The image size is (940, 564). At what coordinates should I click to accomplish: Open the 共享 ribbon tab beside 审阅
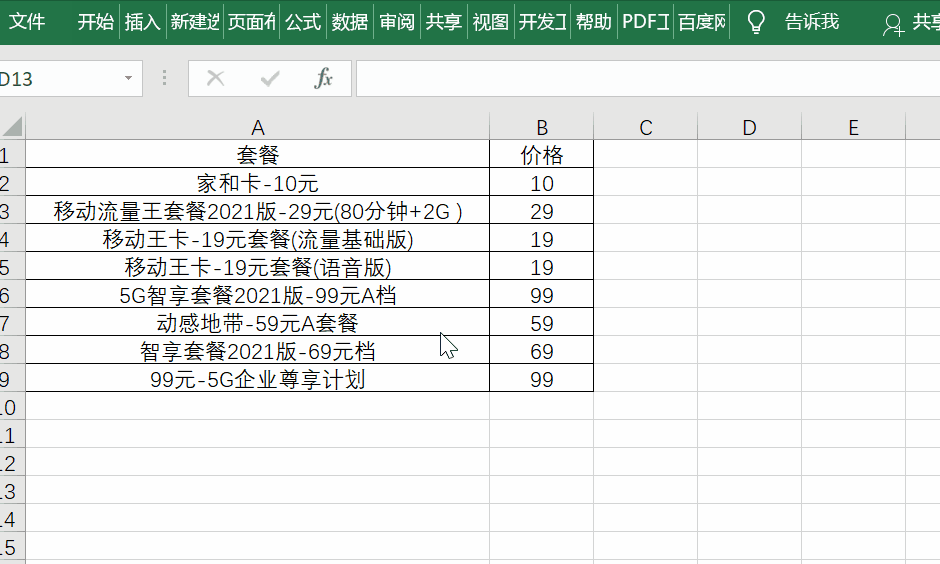pyautogui.click(x=444, y=22)
